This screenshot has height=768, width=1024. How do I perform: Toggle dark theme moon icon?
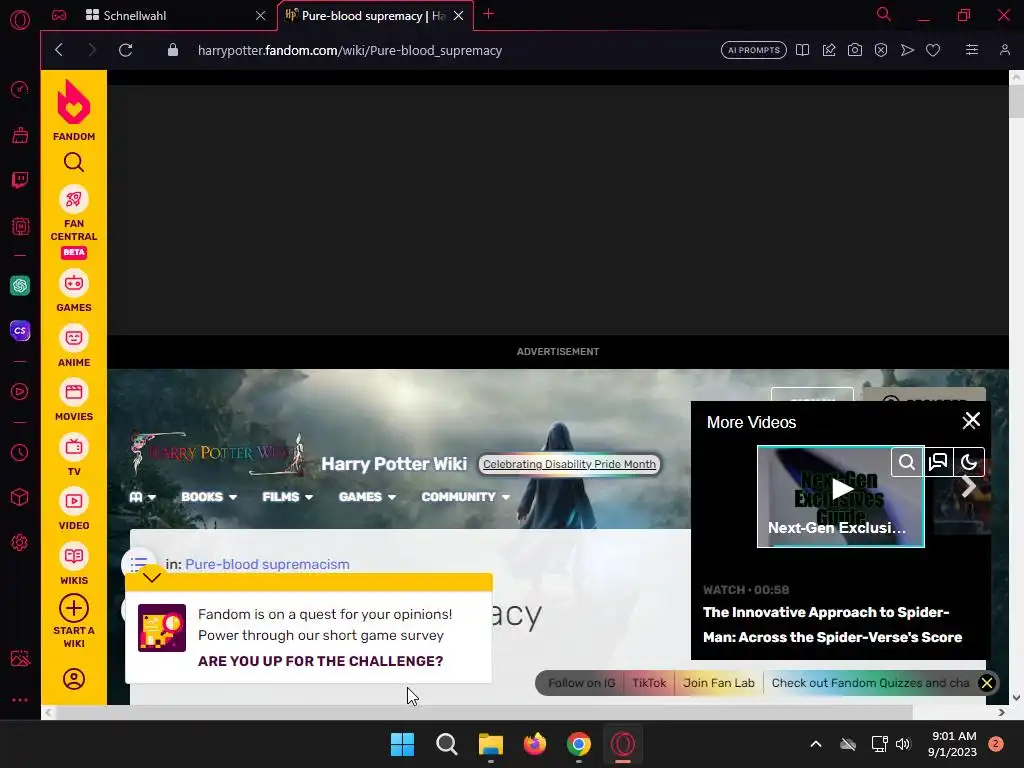969,462
